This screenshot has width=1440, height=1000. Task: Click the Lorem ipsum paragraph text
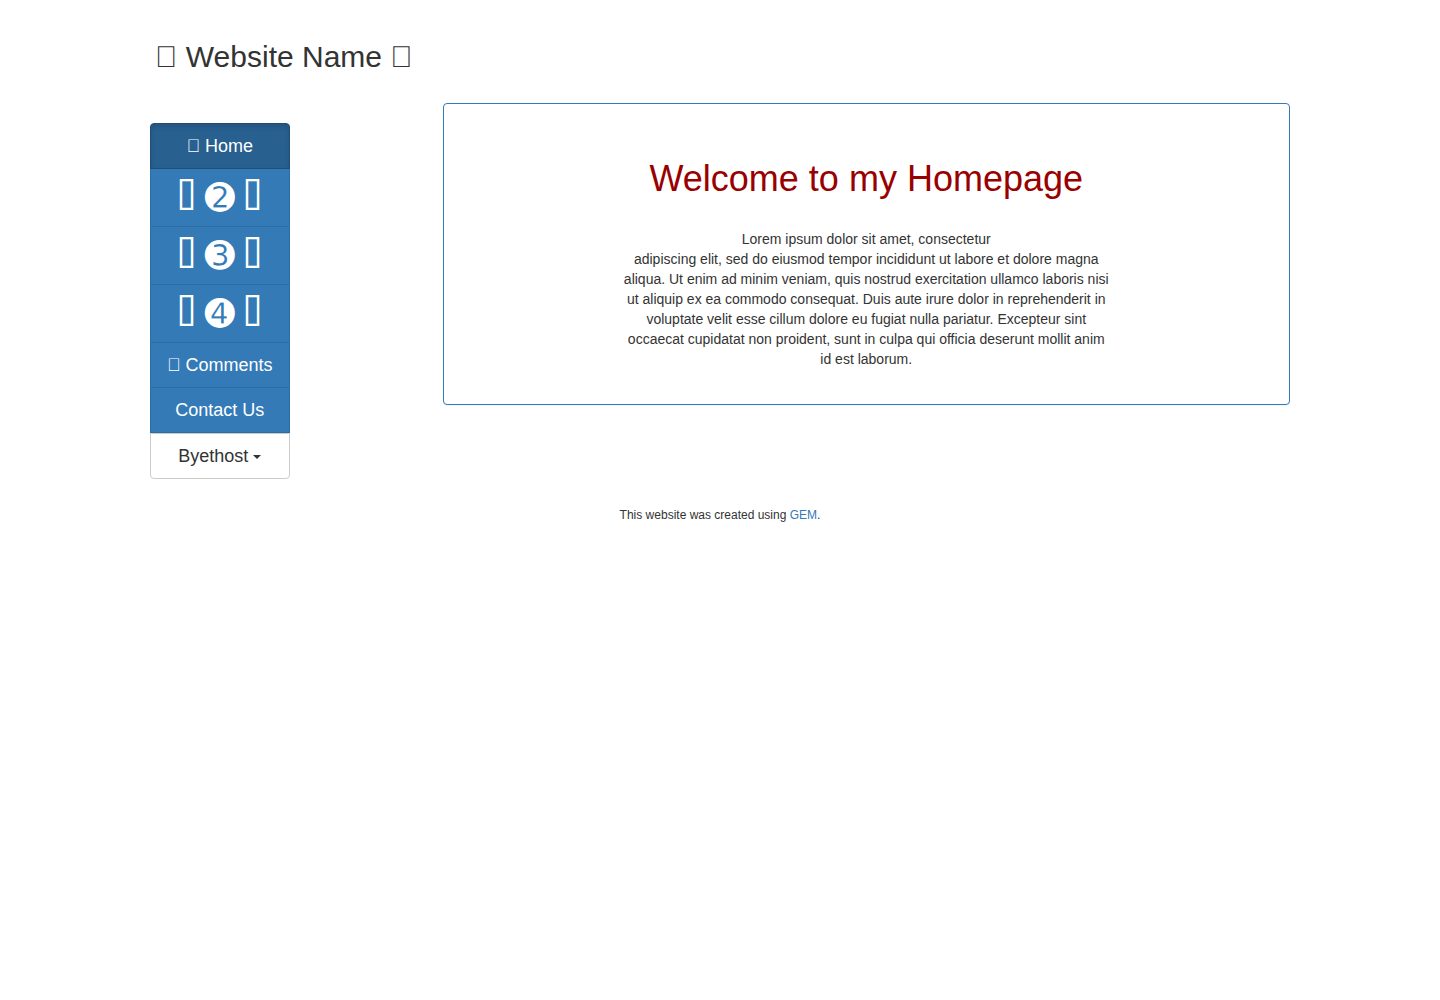click(x=866, y=299)
